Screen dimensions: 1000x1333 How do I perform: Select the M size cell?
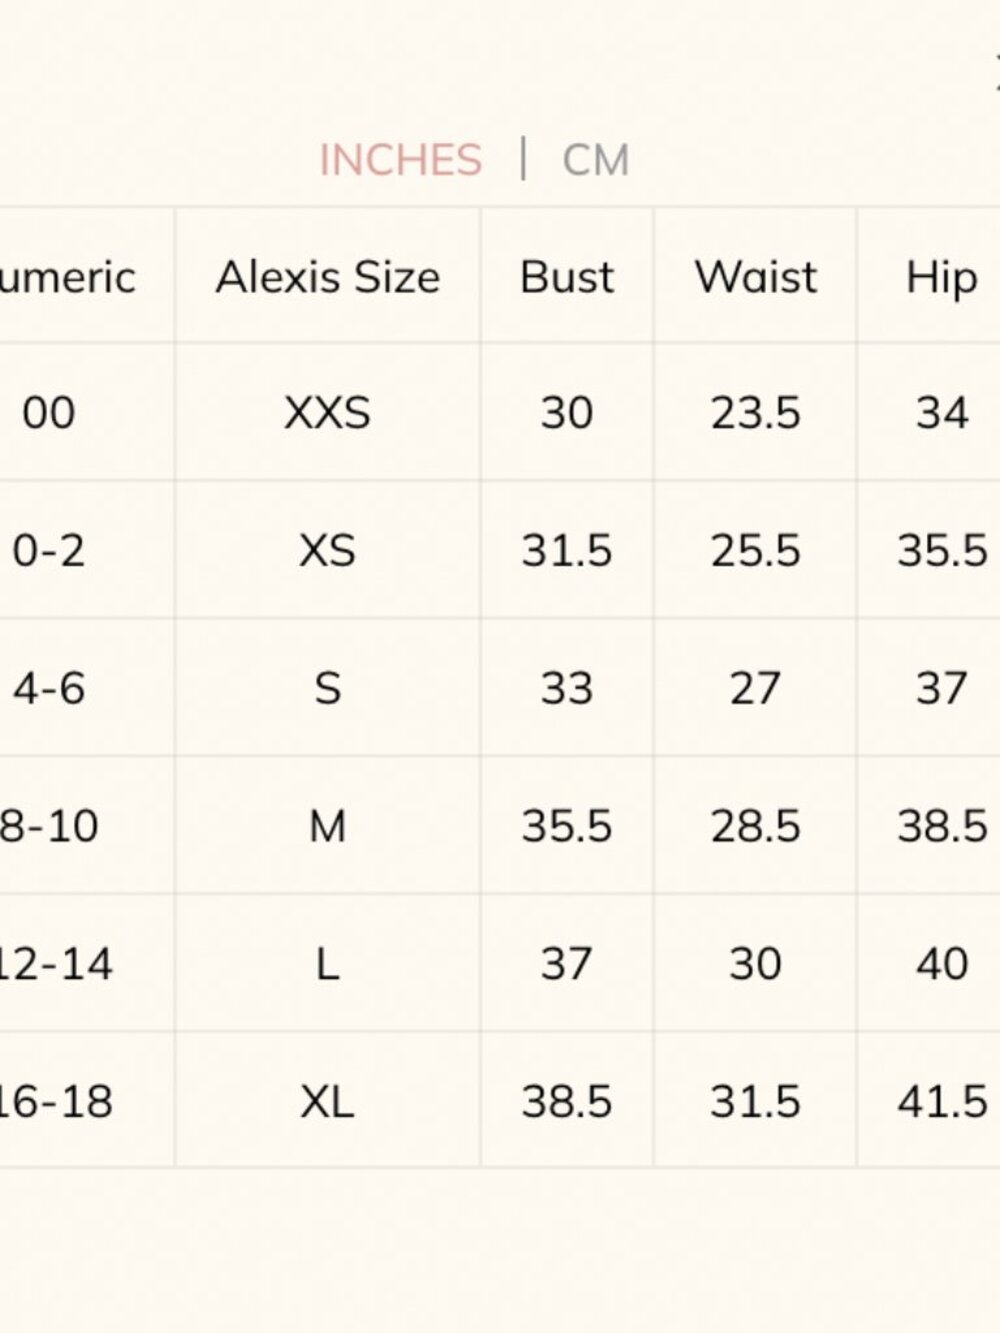point(327,826)
